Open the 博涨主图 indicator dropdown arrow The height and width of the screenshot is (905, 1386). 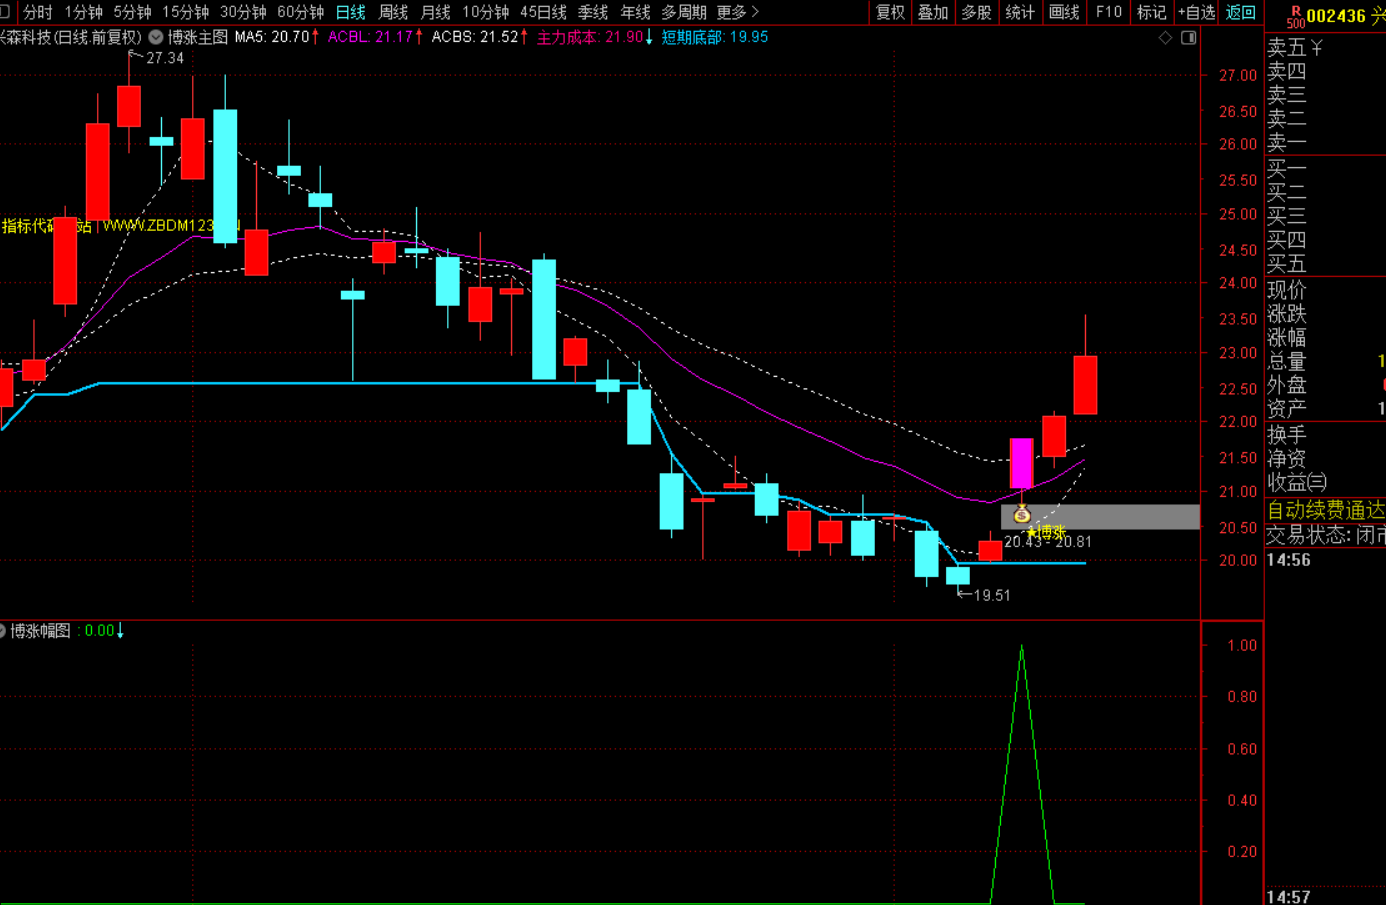point(156,37)
